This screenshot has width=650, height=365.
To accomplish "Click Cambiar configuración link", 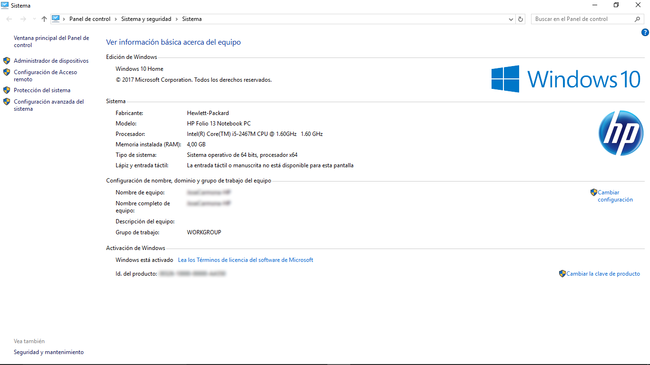I will (615, 196).
